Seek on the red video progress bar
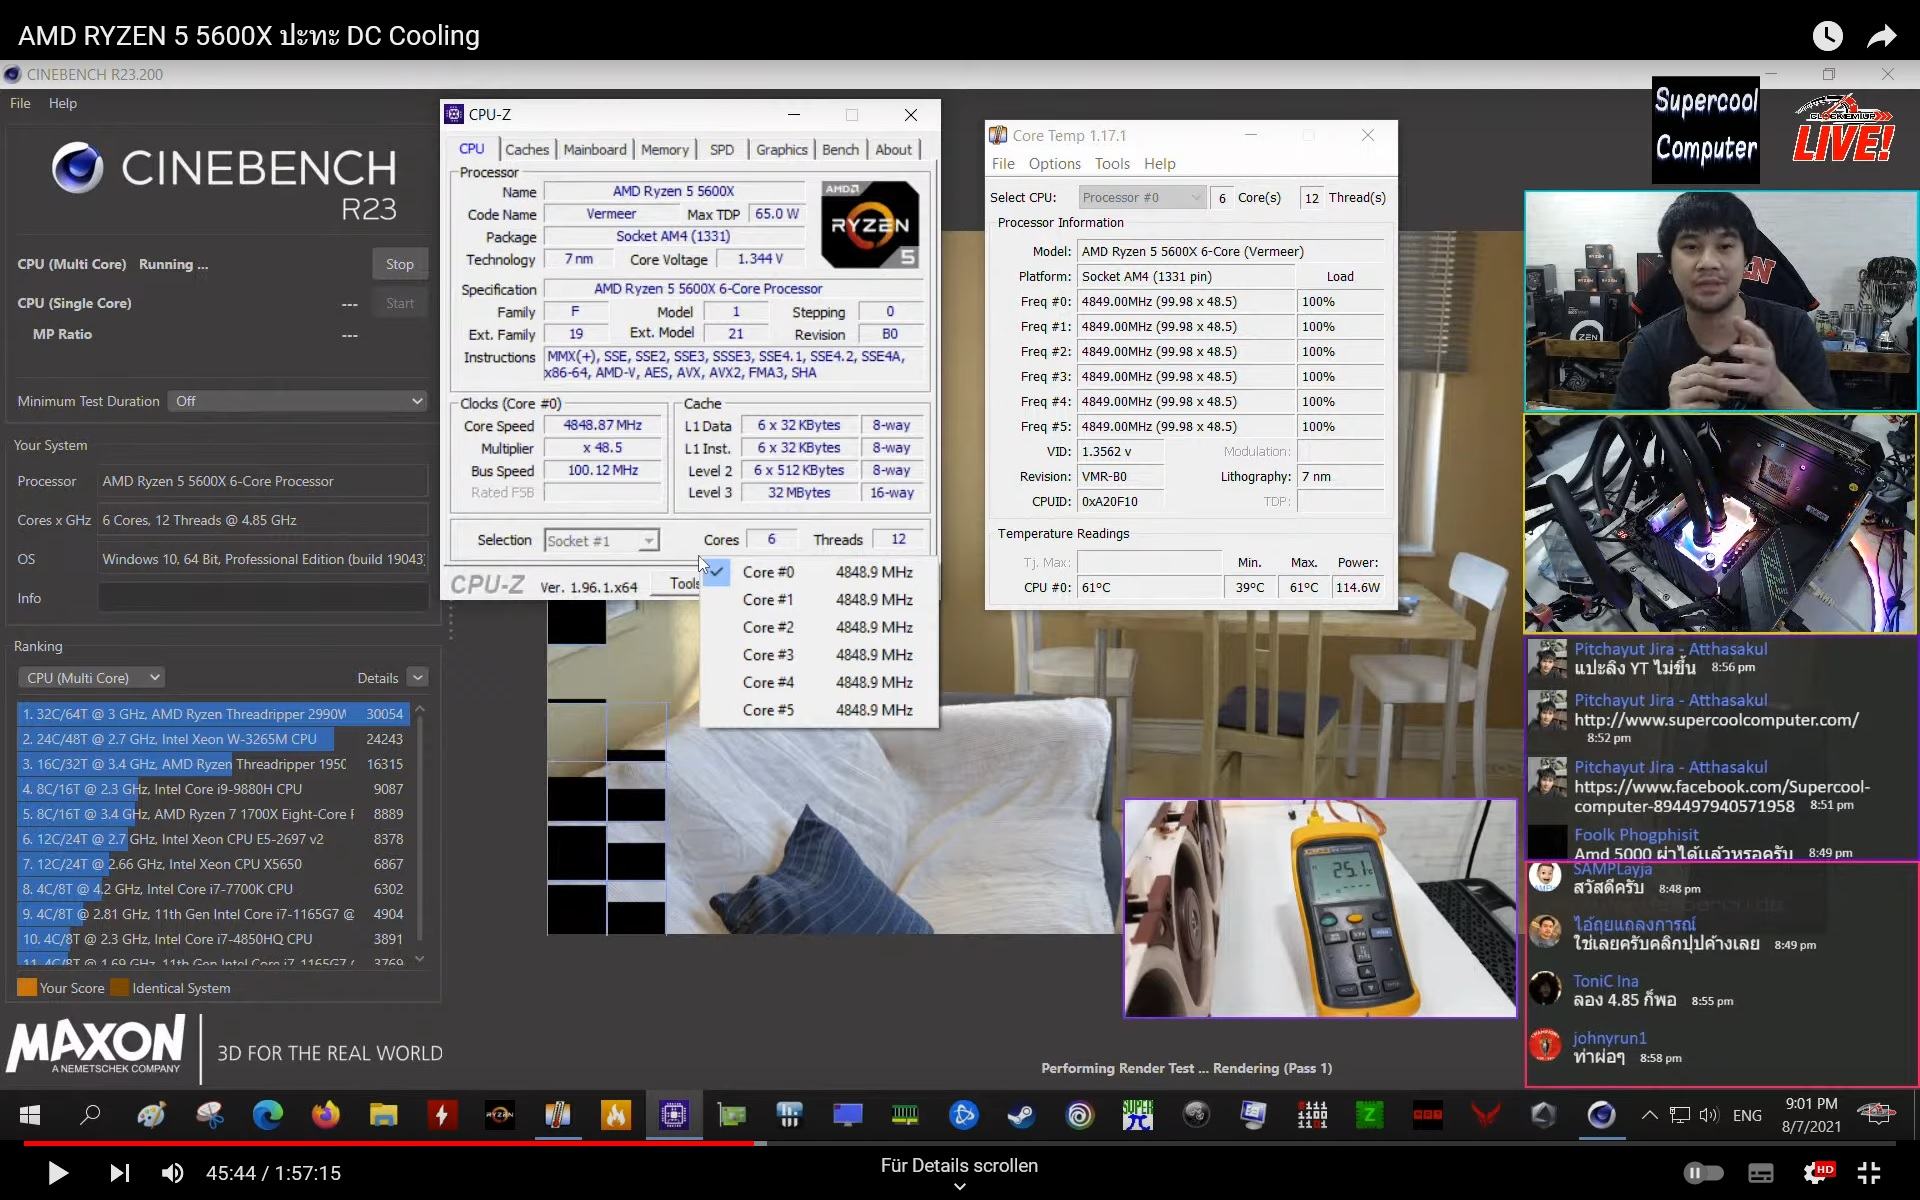 (x=400, y=1142)
